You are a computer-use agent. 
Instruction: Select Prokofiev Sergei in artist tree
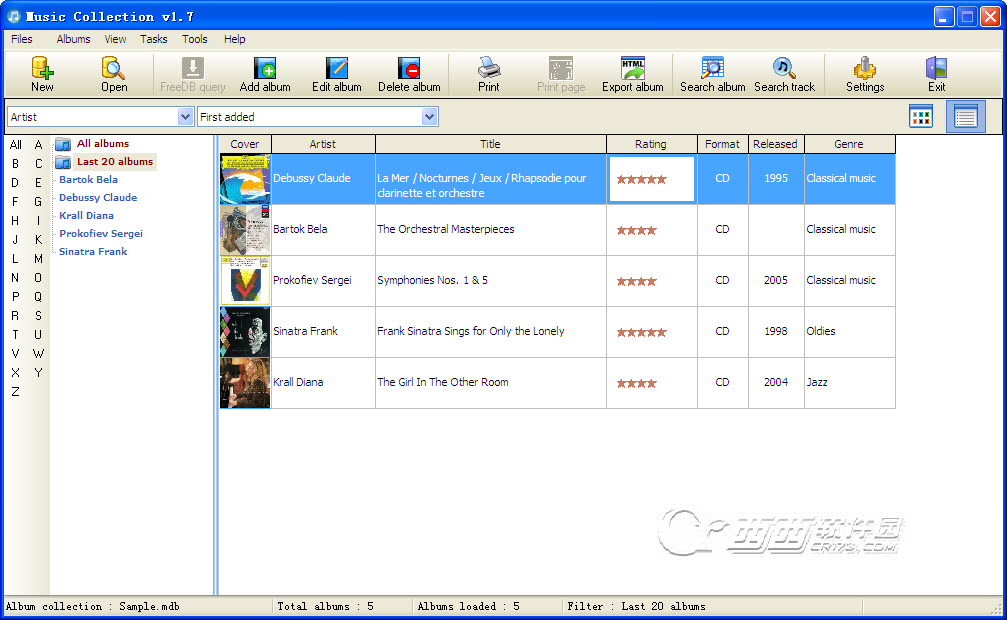[x=101, y=233]
